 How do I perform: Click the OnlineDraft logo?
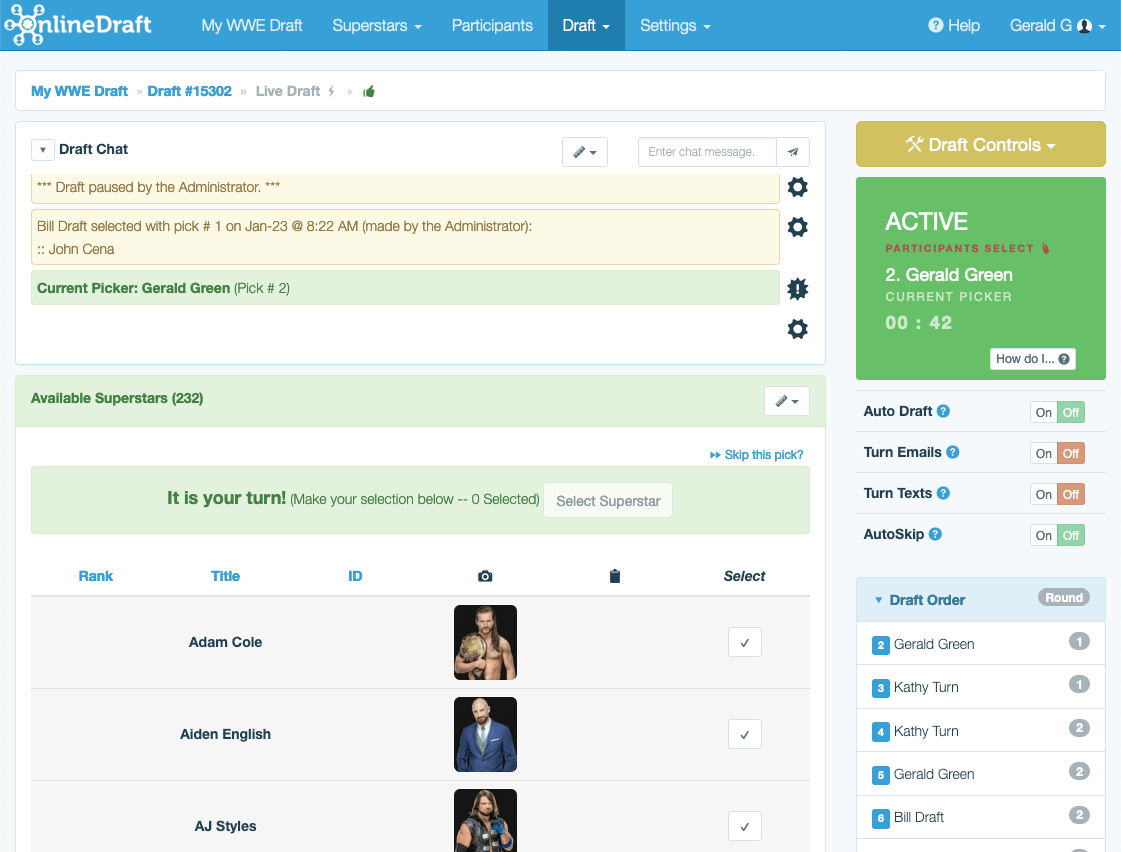pyautogui.click(x=78, y=25)
